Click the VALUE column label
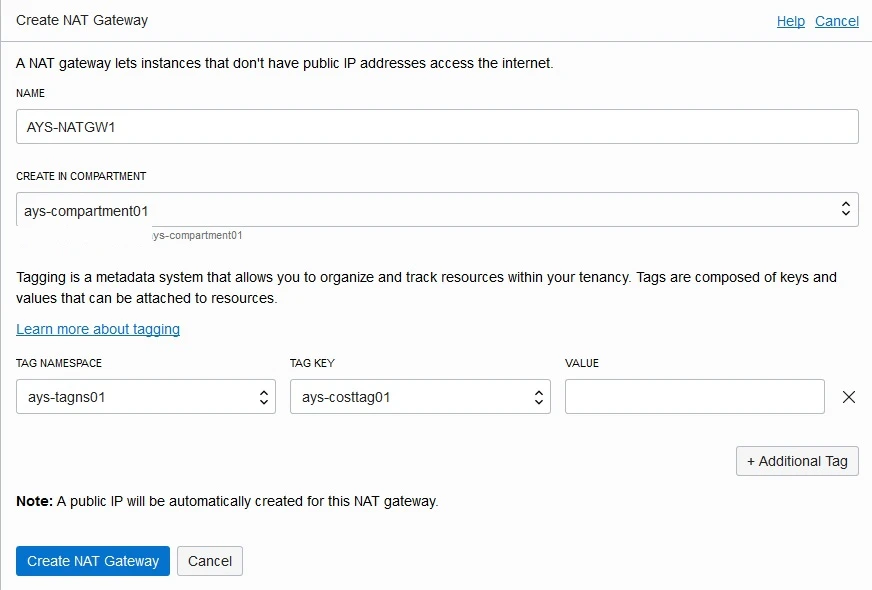The width and height of the screenshot is (872, 590). pos(582,363)
